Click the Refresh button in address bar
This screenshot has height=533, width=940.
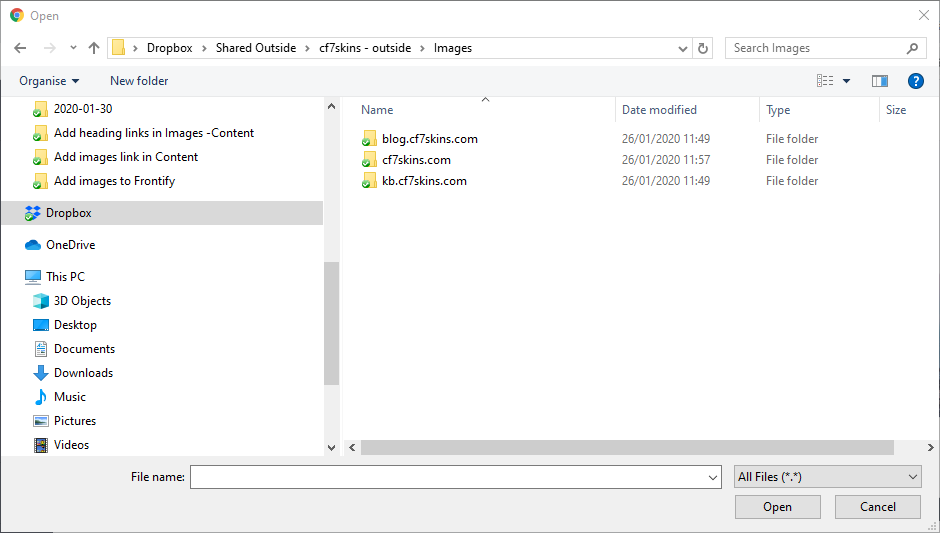[703, 48]
